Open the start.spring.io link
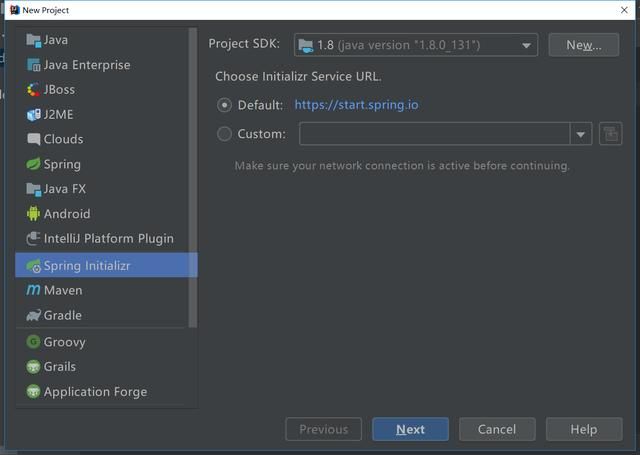Viewport: 640px width, 455px height. (356, 105)
